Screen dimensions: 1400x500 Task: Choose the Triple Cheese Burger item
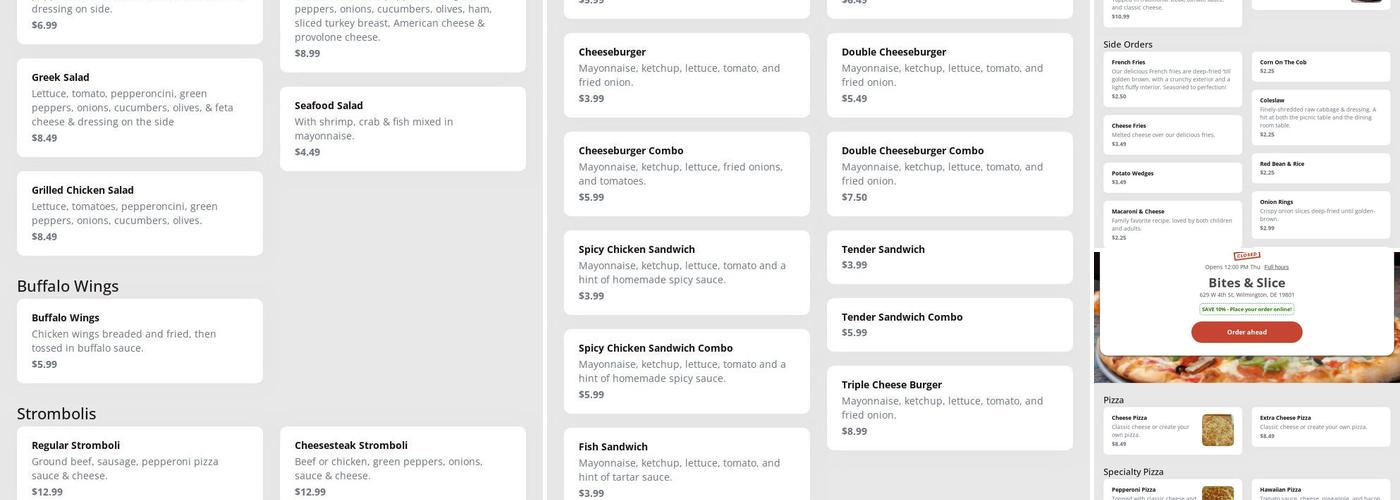(x=949, y=407)
